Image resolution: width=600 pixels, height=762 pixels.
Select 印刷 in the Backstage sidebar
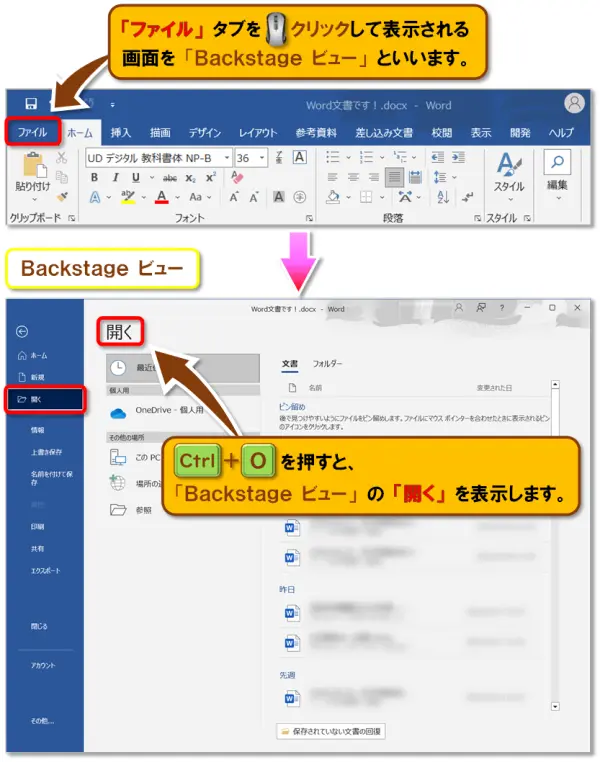click(x=37, y=526)
